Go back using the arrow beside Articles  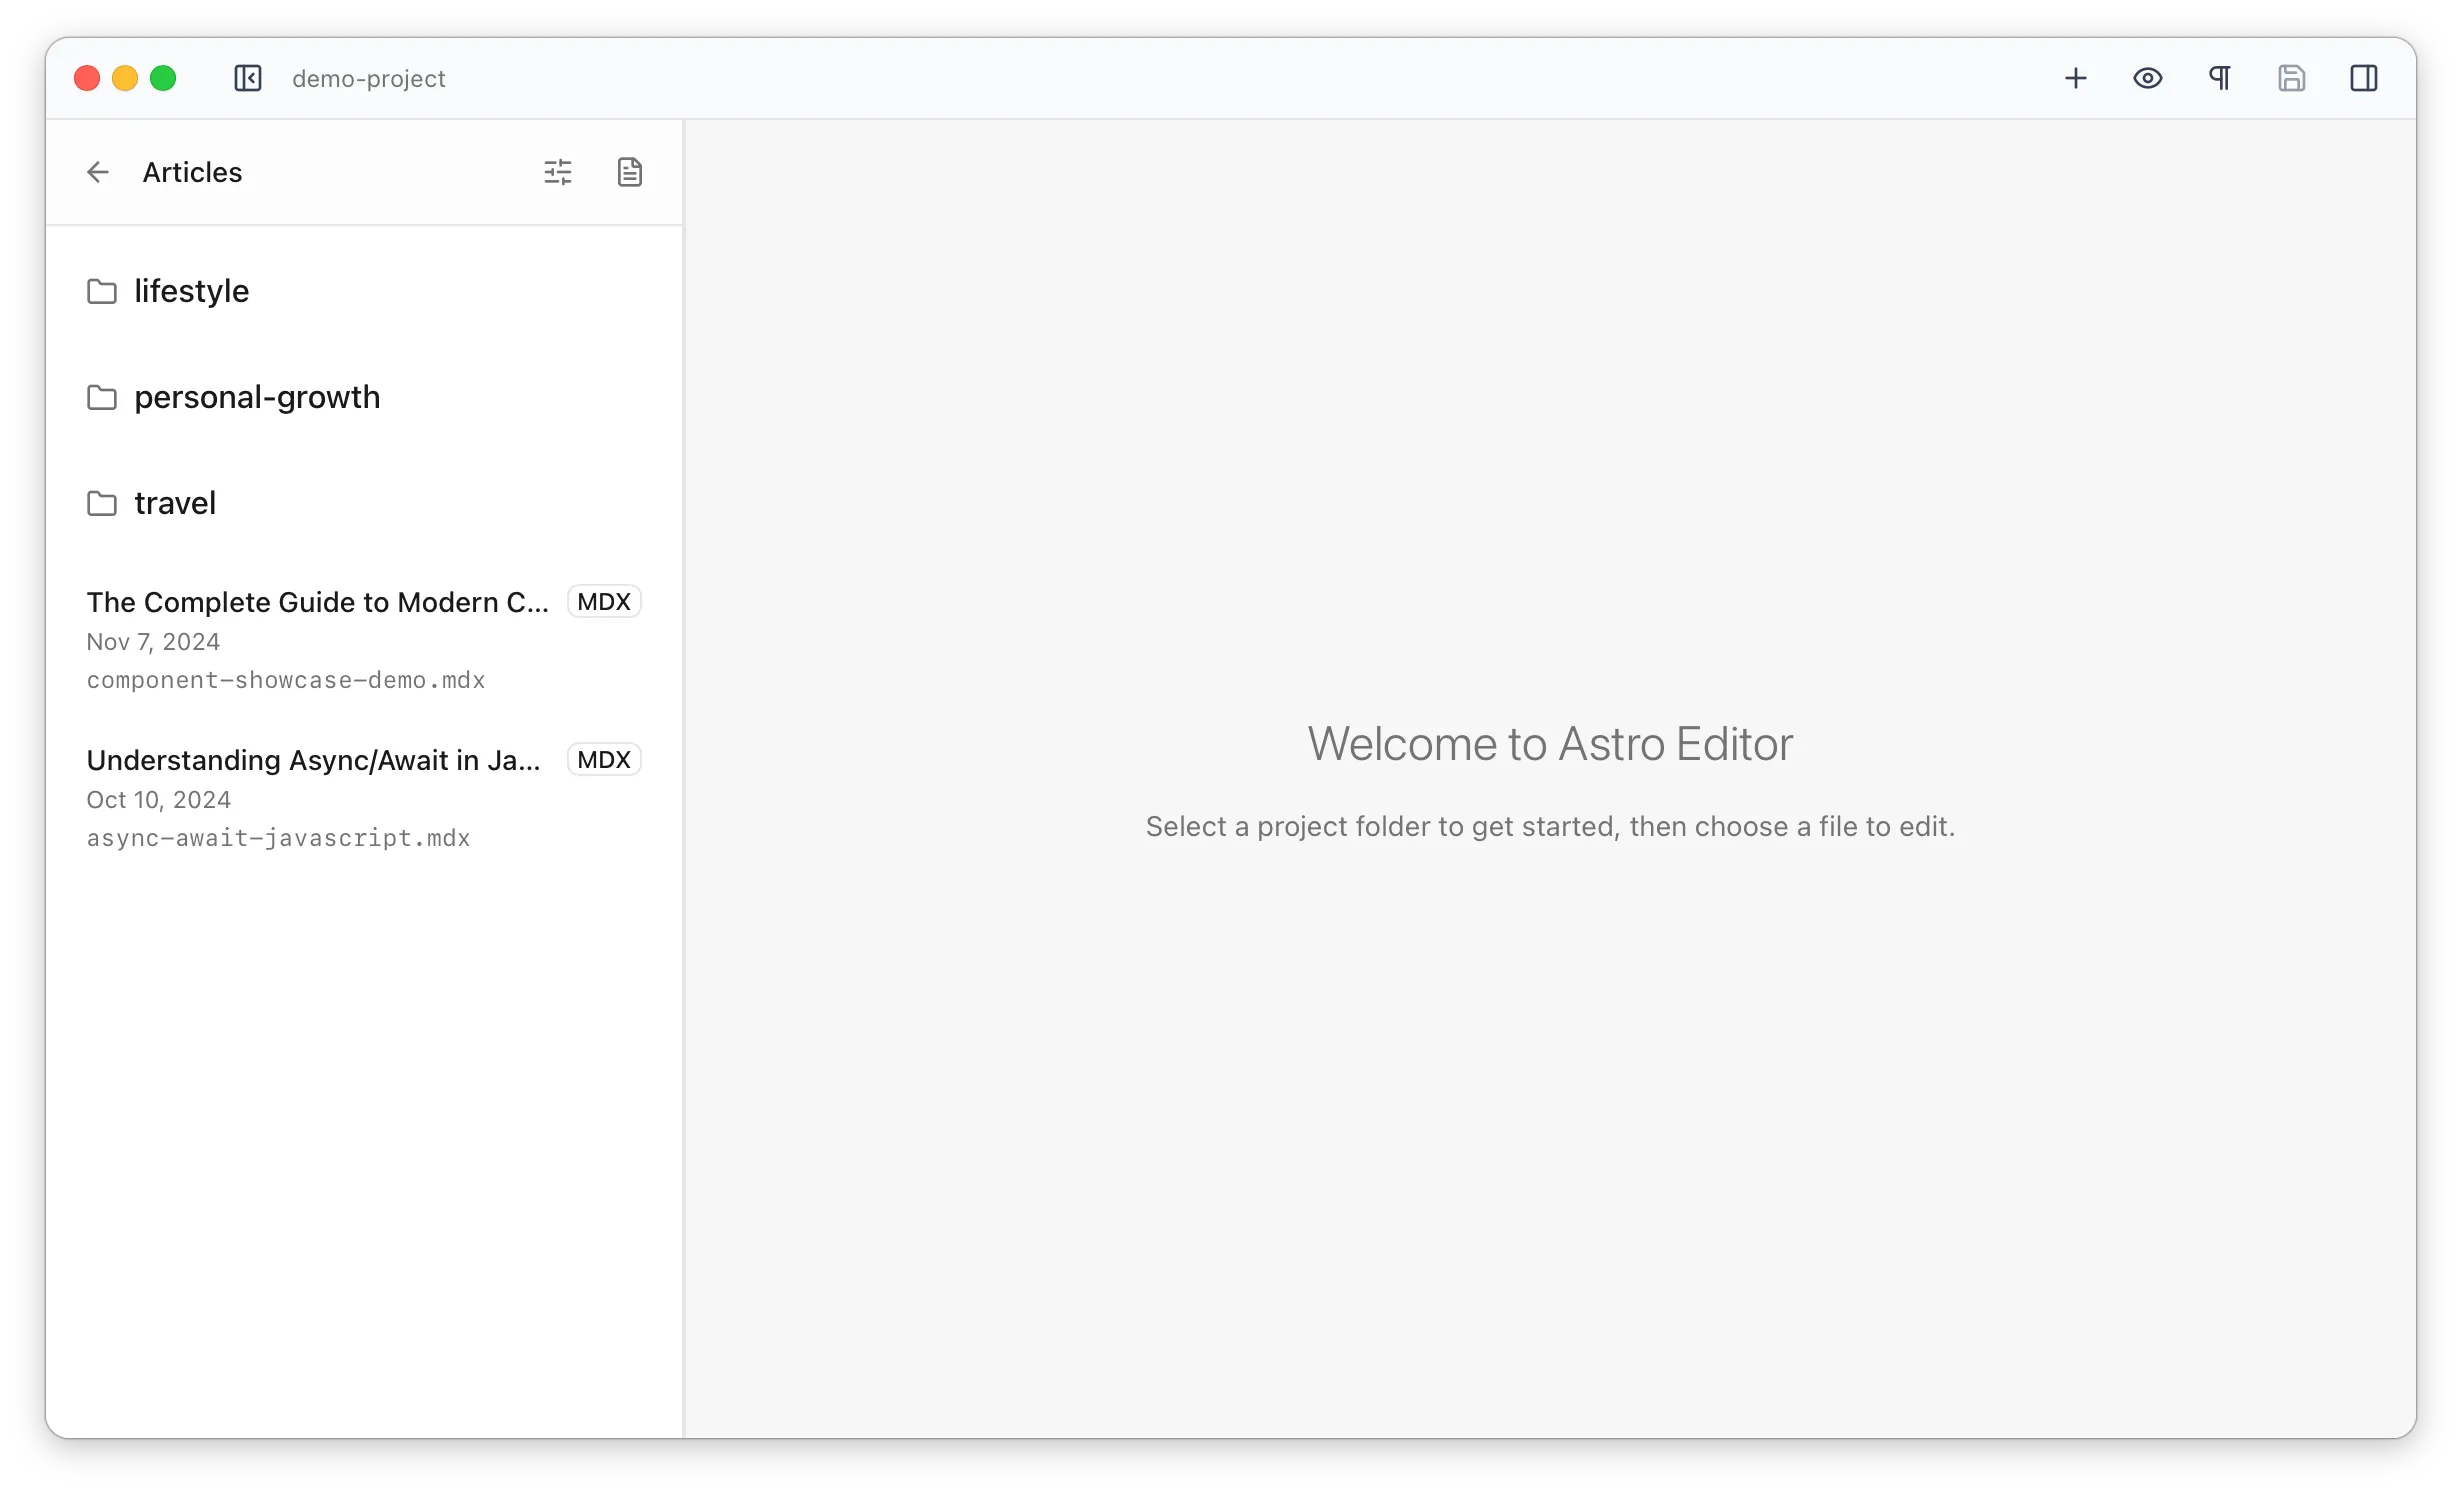98,172
